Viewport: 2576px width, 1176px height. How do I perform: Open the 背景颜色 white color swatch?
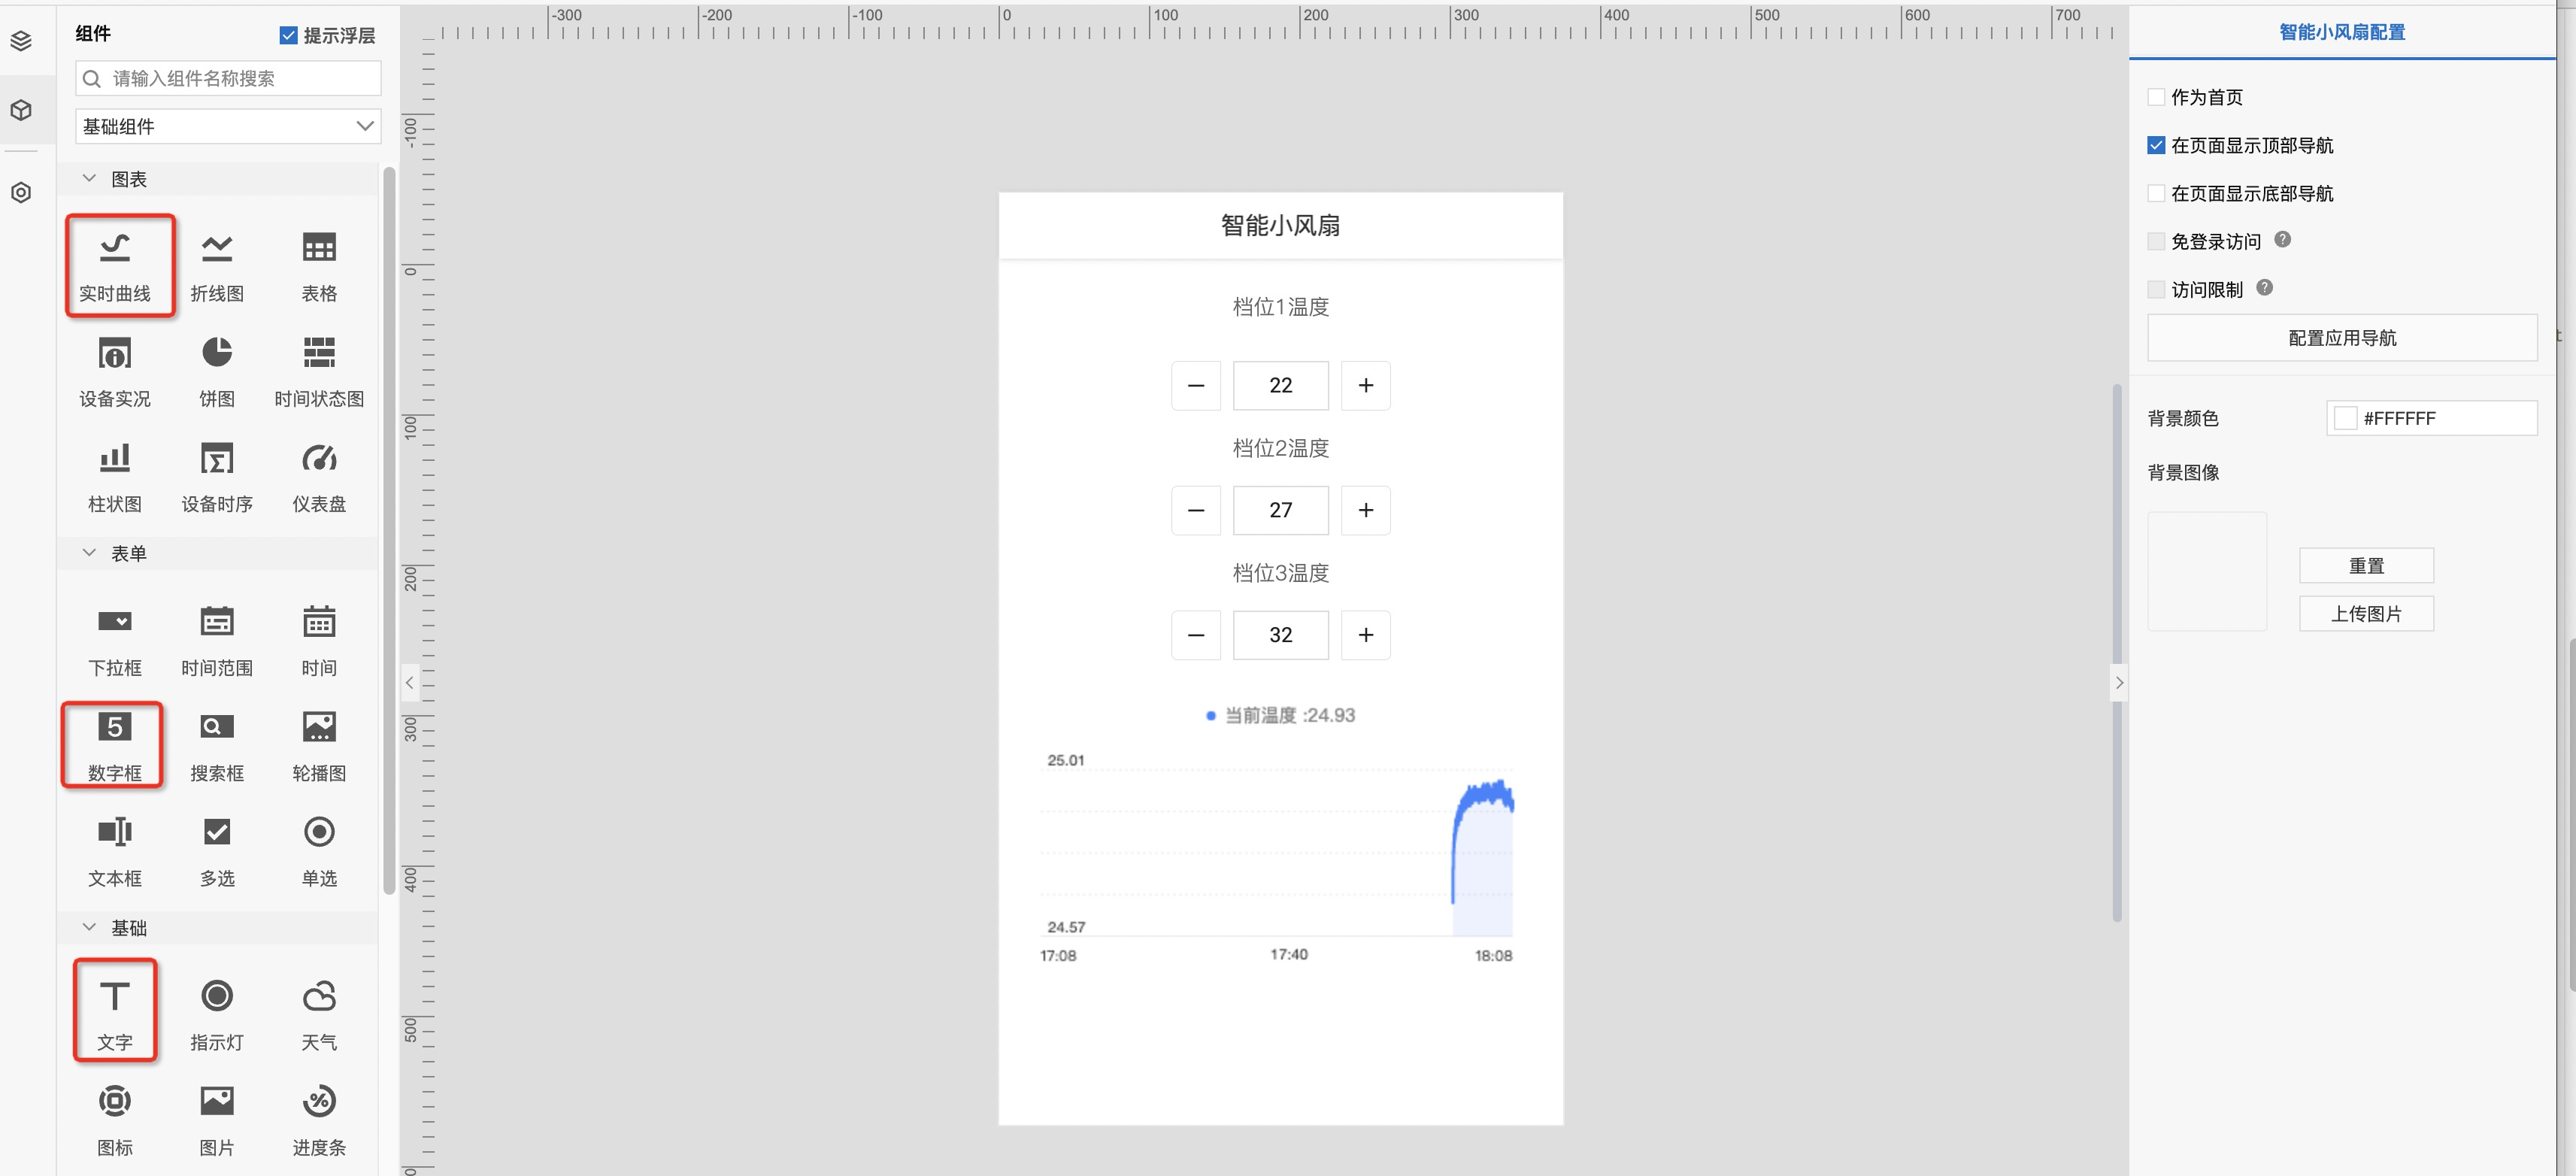(2345, 418)
